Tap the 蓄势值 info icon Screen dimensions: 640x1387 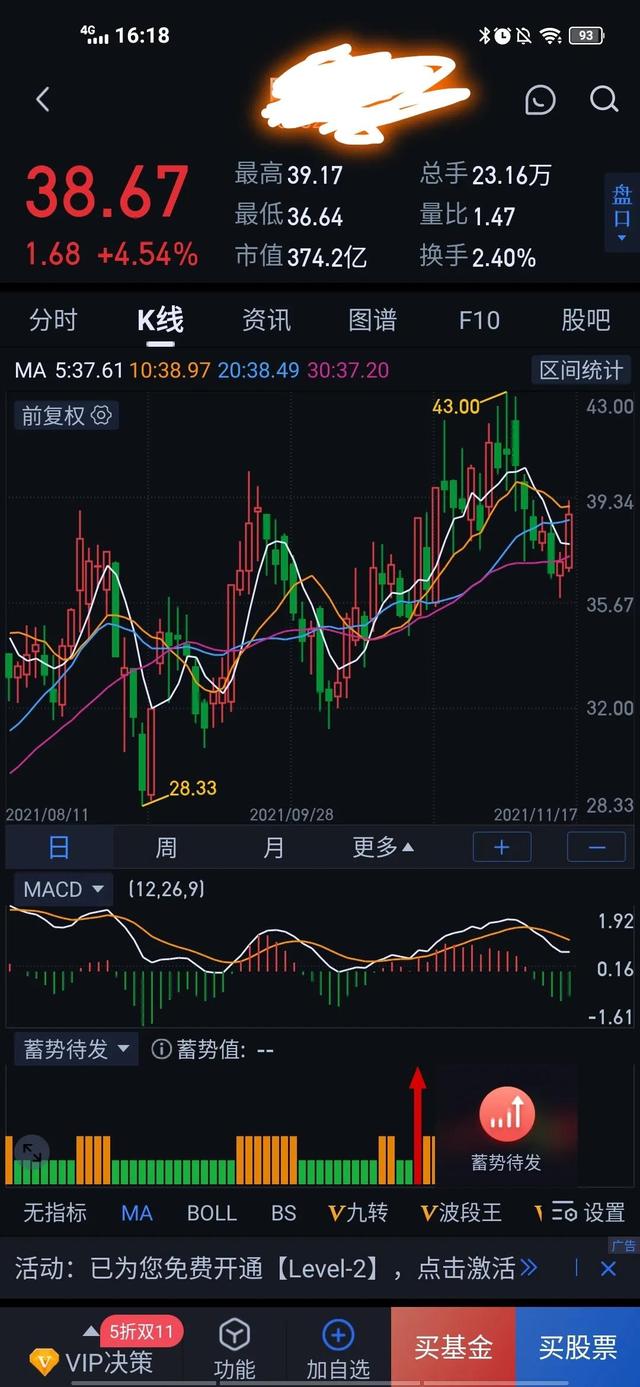pyautogui.click(x=161, y=1049)
